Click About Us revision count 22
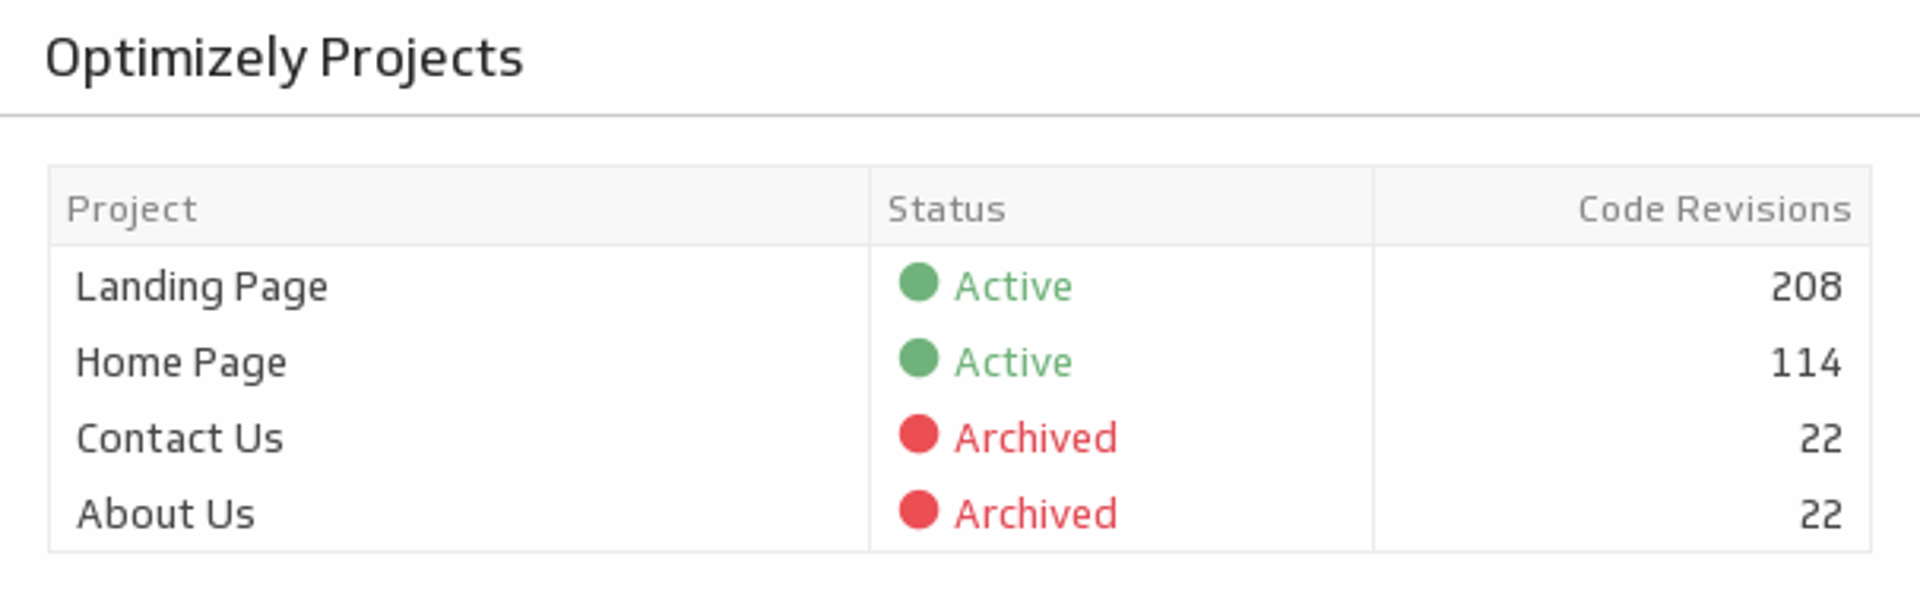Screen dimensions: 1920x601 [x=1820, y=514]
